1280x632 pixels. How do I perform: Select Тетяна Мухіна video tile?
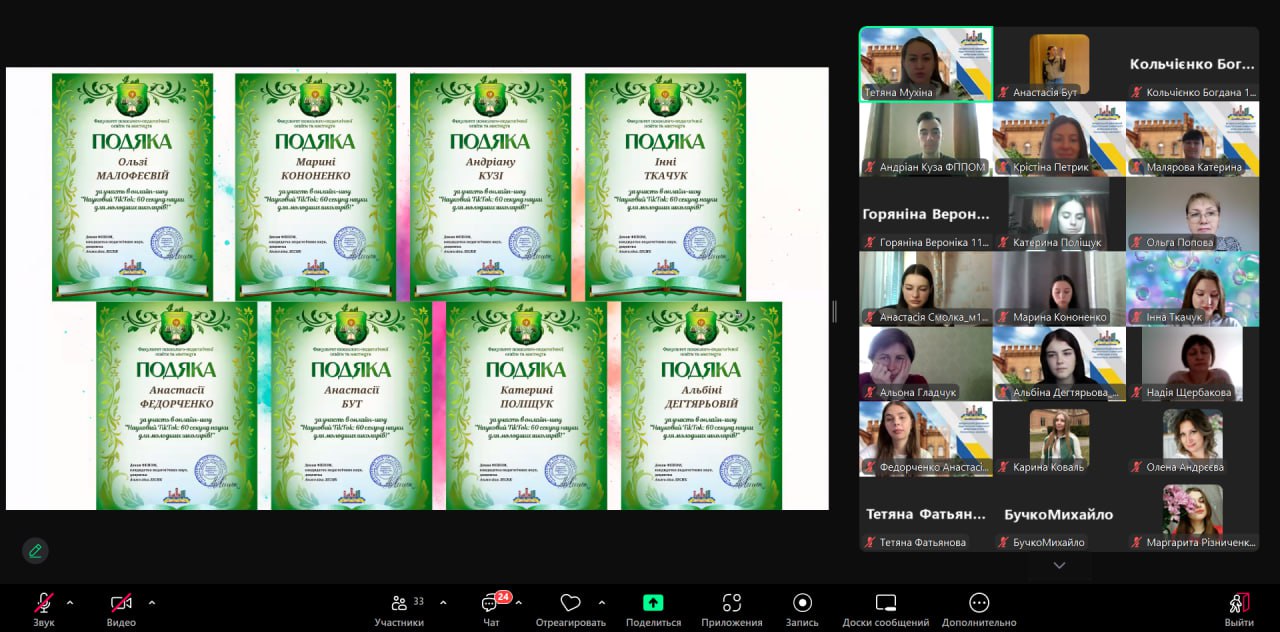tap(926, 64)
